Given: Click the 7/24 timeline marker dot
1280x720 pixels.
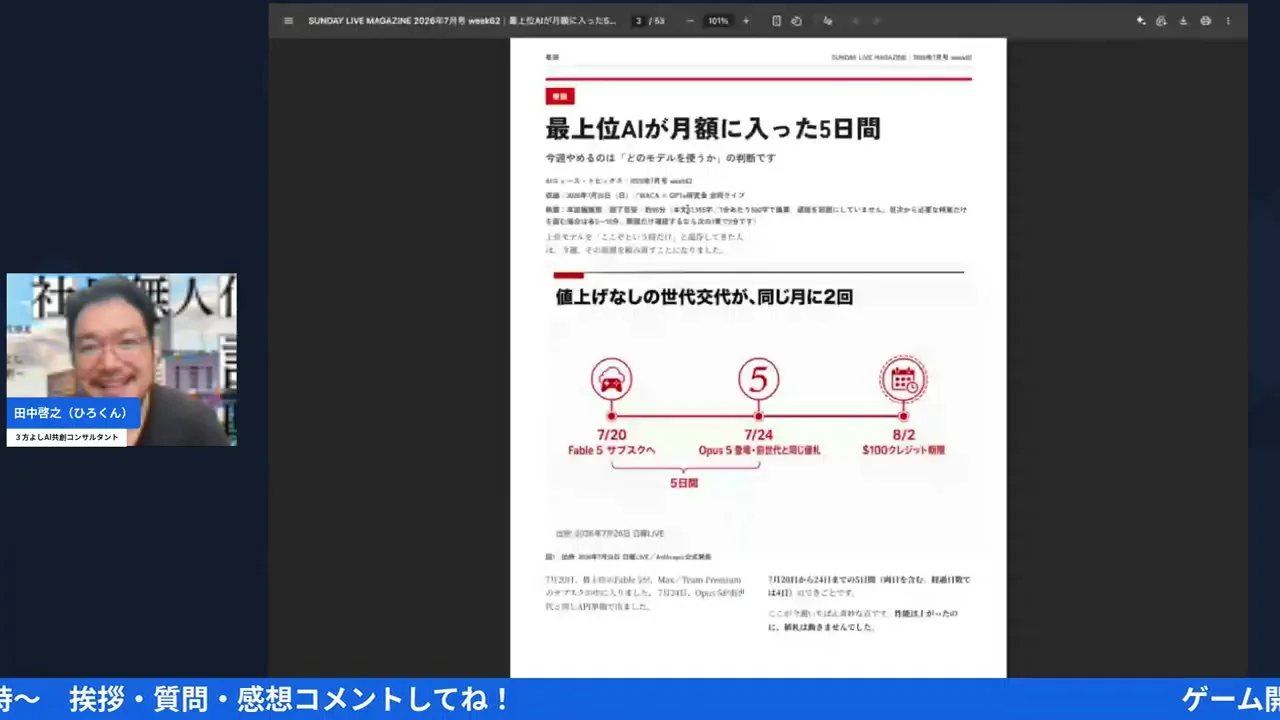Looking at the screenshot, I should click(x=758, y=416).
